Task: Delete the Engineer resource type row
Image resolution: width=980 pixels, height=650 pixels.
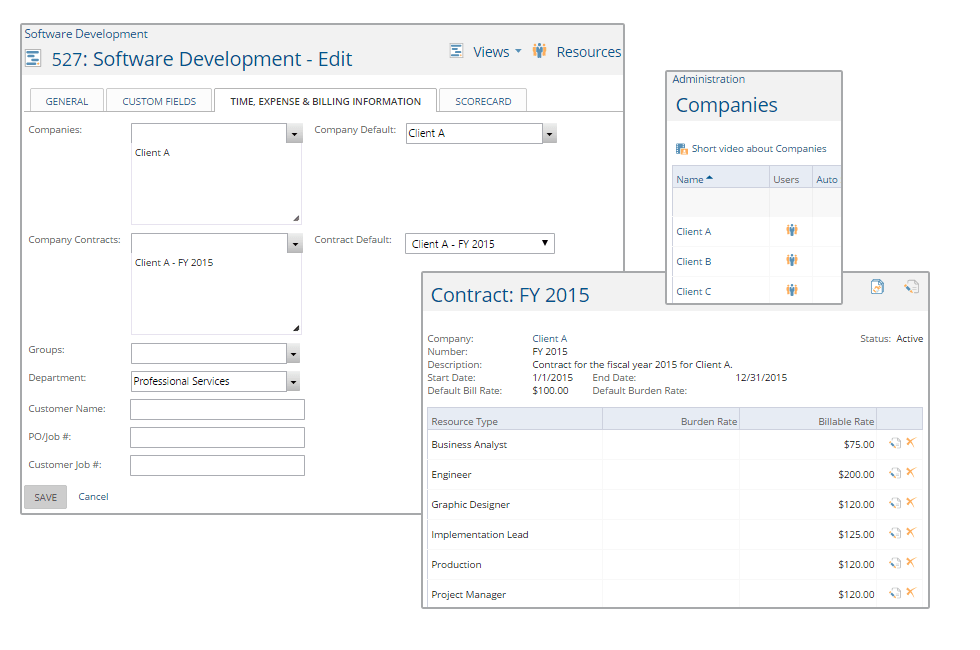Action: tap(908, 473)
